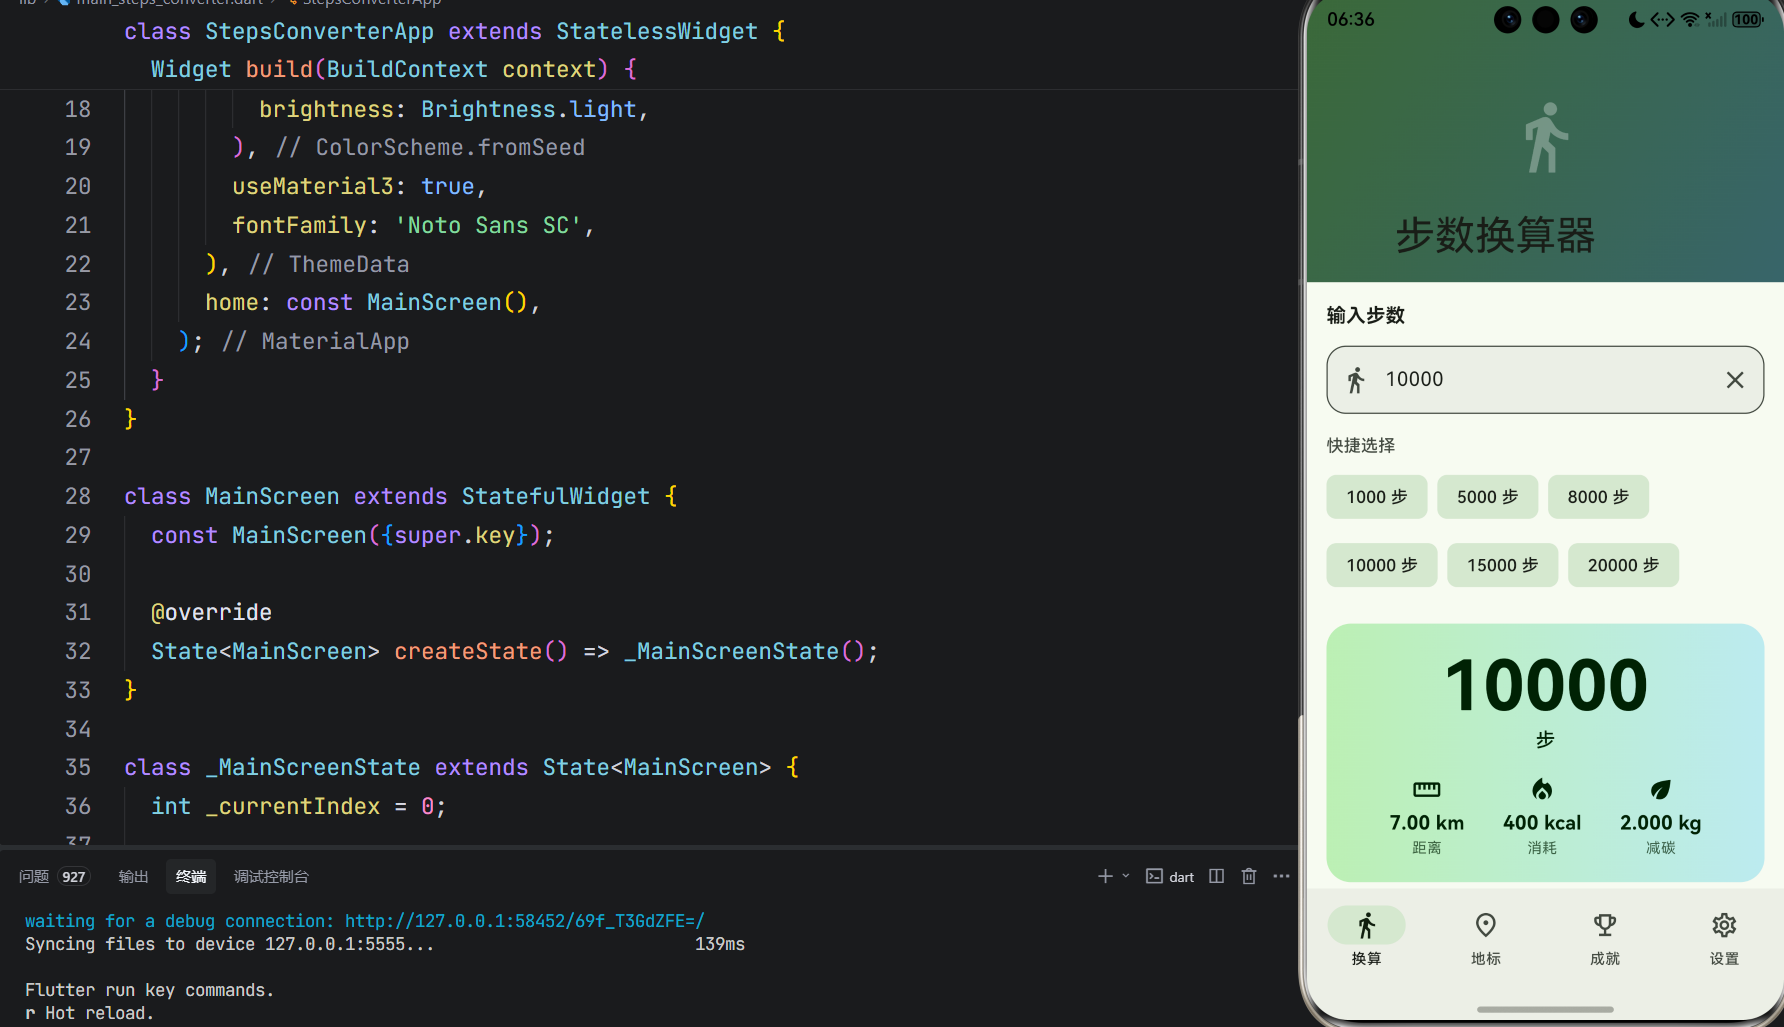Switch to the 输出 output panel tab
Screen dimensions: 1784x1027
tap(133, 877)
